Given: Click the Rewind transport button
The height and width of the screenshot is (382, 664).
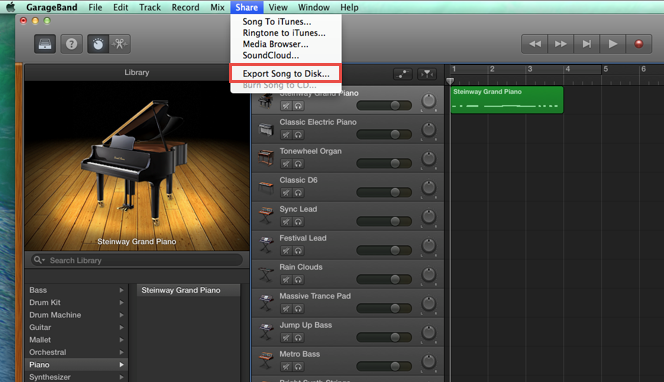Looking at the screenshot, I should pyautogui.click(x=535, y=44).
